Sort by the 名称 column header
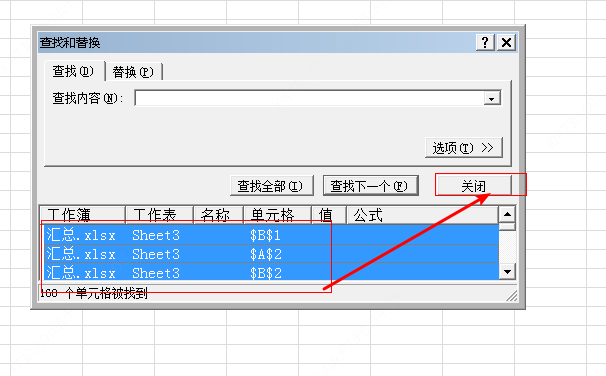Screen dimensions: 606x376 click(x=218, y=215)
